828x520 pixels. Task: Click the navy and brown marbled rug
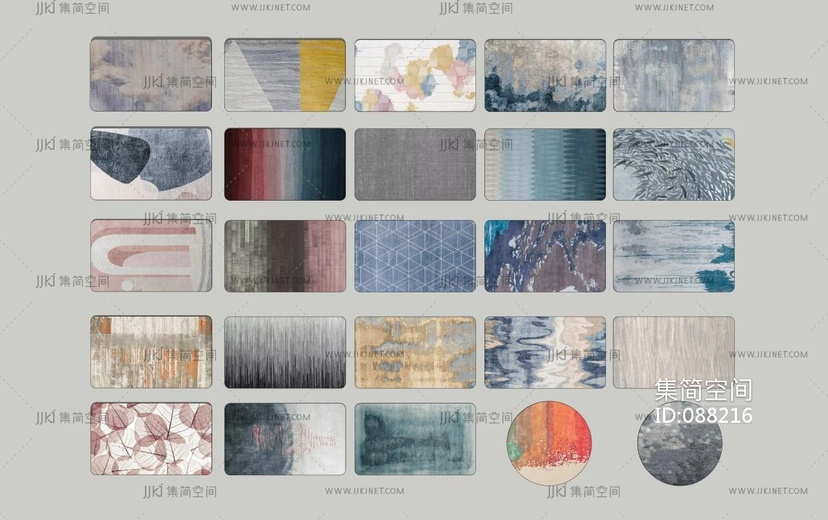pyautogui.click(x=545, y=255)
